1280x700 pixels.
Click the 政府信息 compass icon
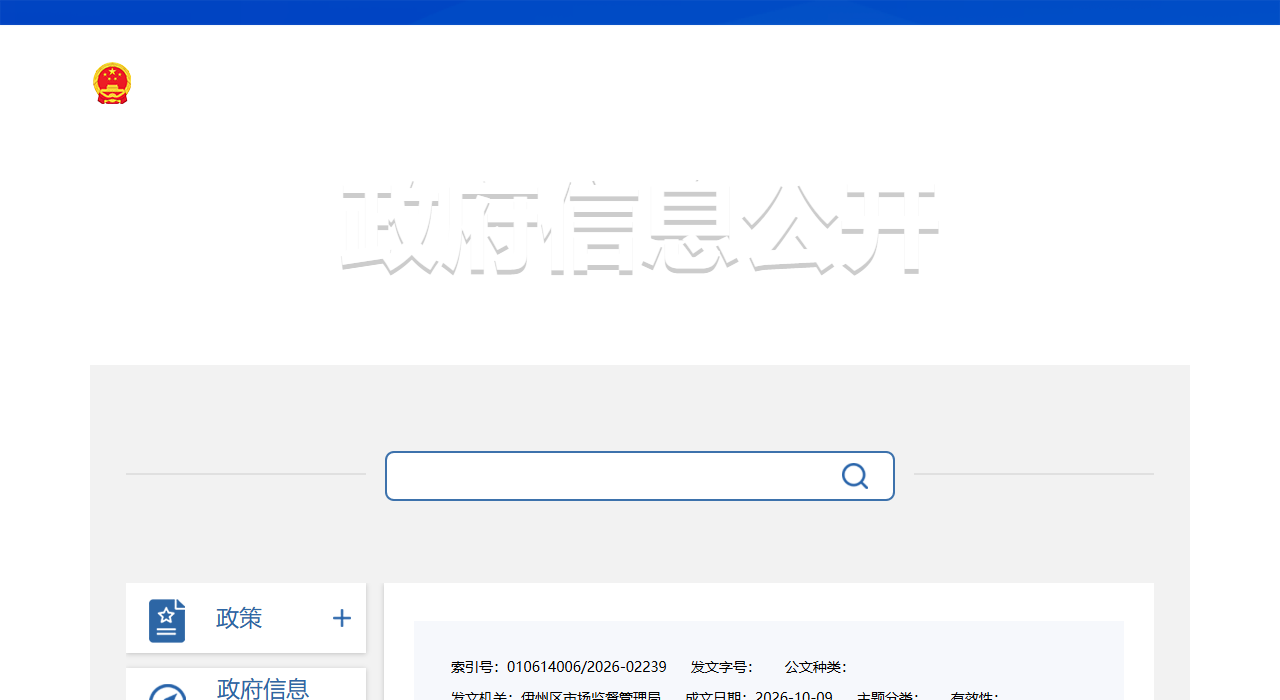(167, 692)
